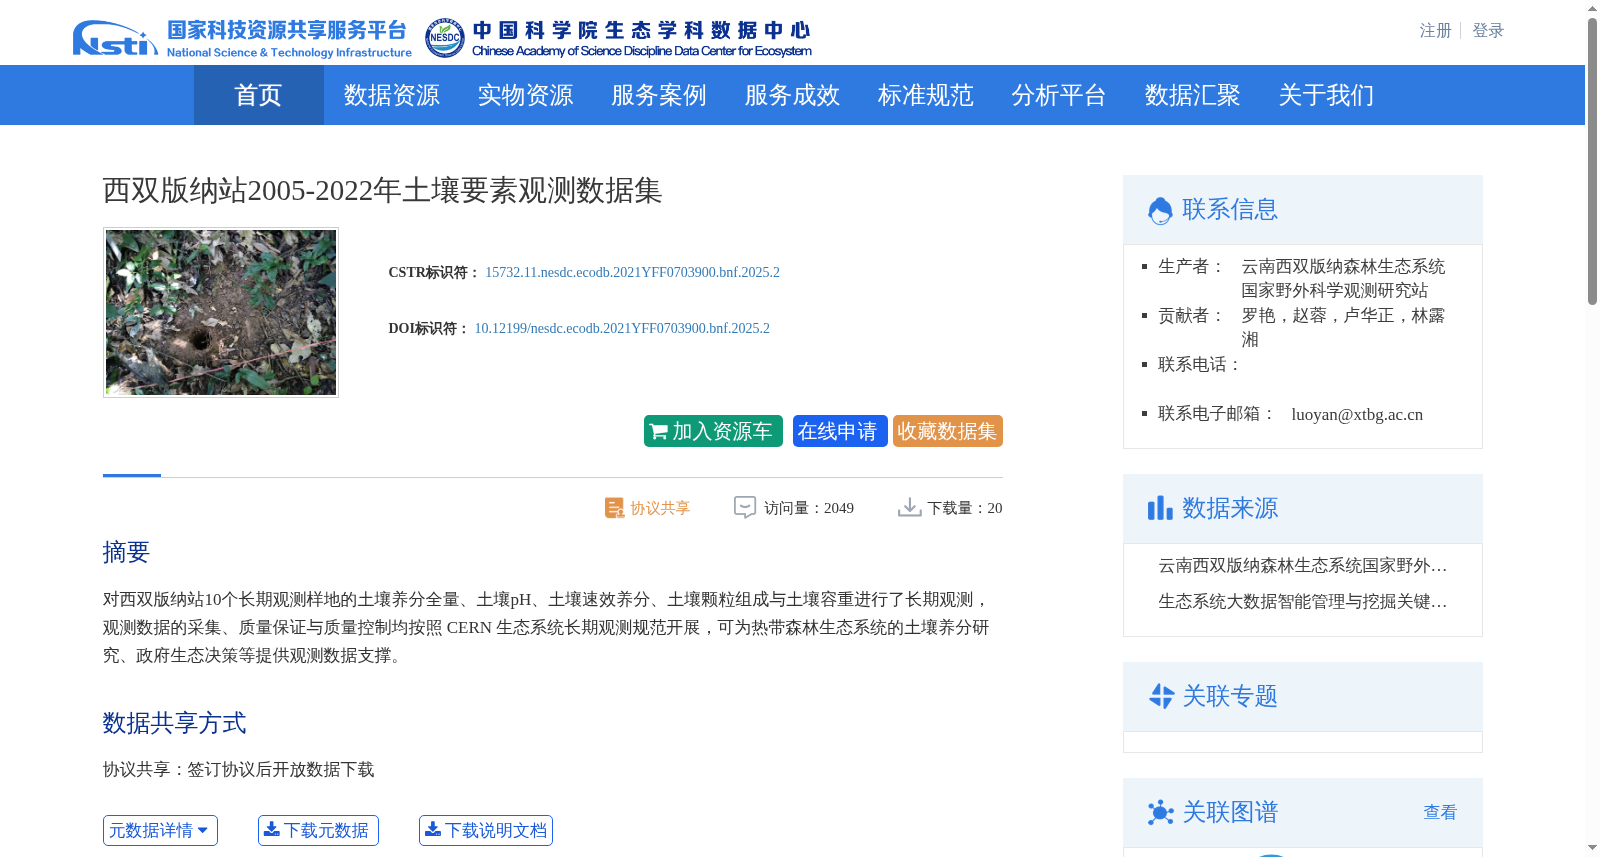Open the CSTR identifier link
This screenshot has width=1600, height=857.
632,272
